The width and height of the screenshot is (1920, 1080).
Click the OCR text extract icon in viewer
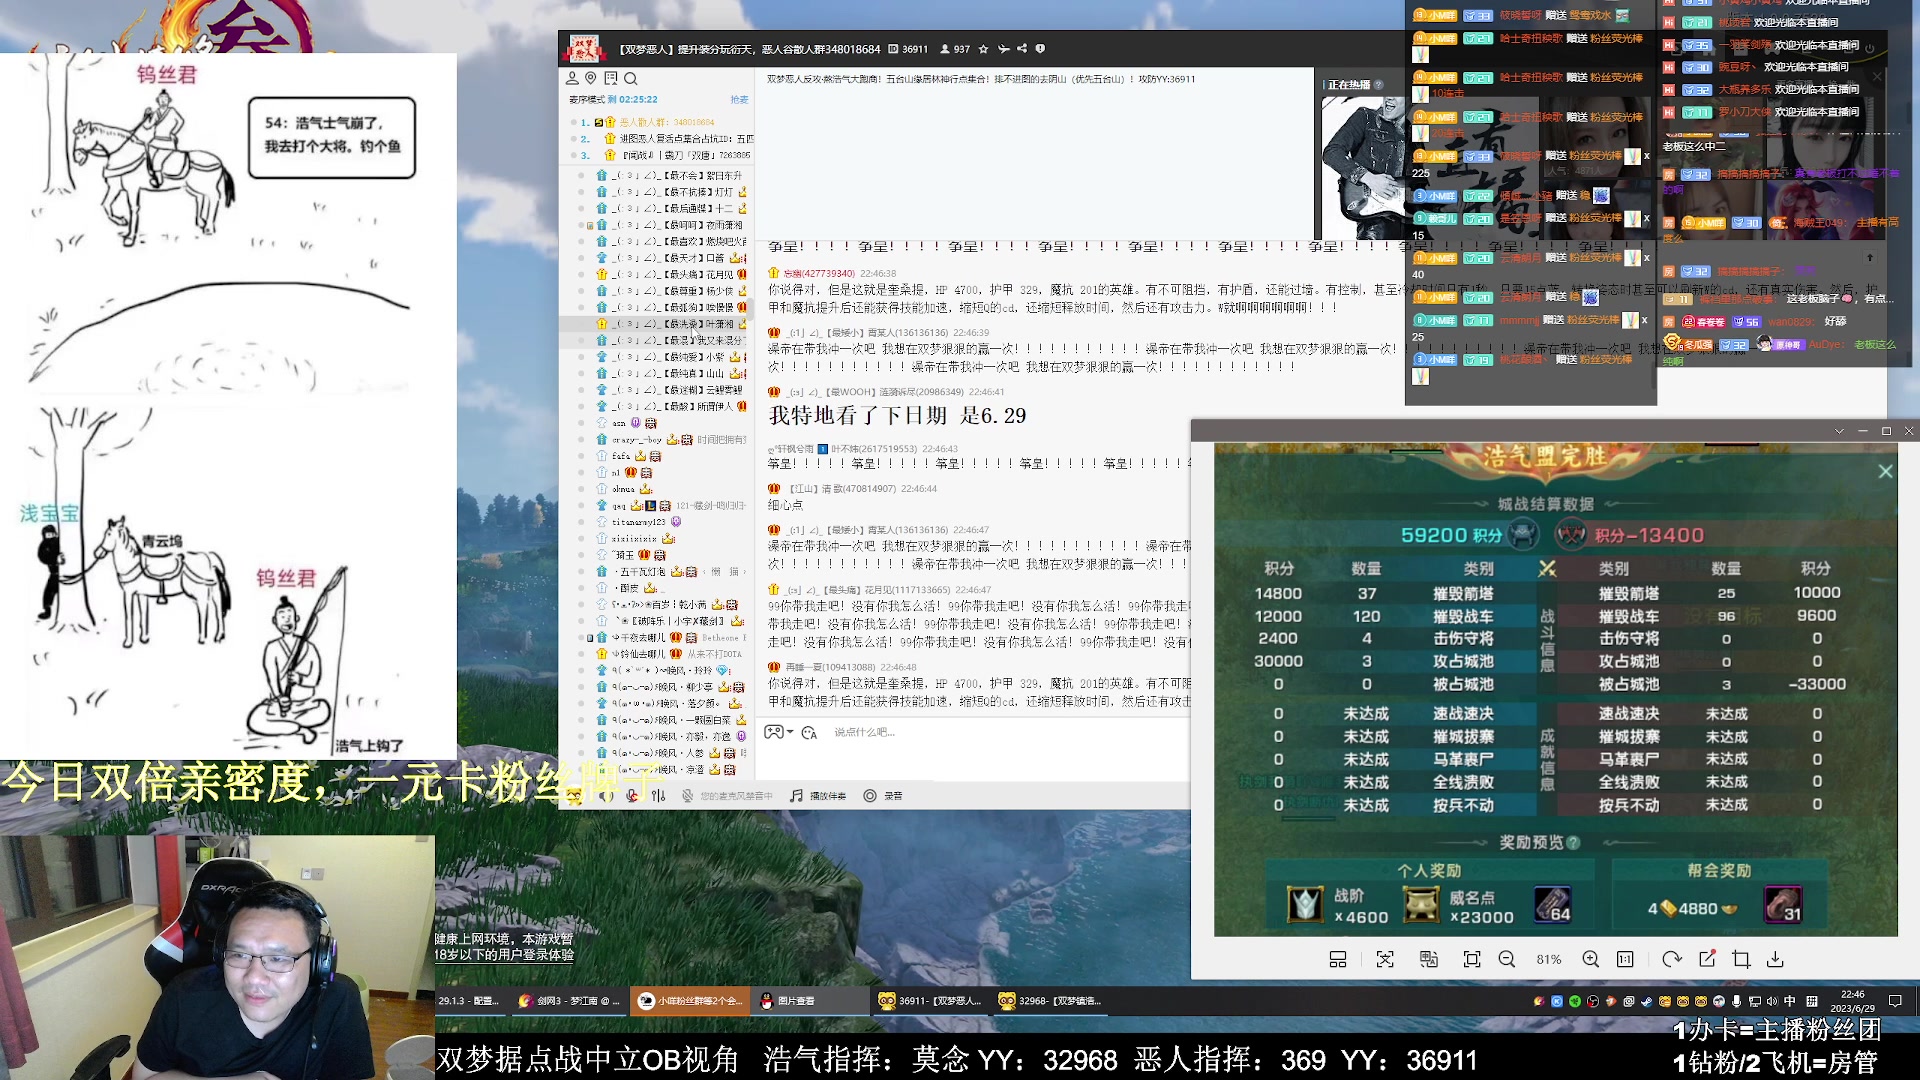1385,960
